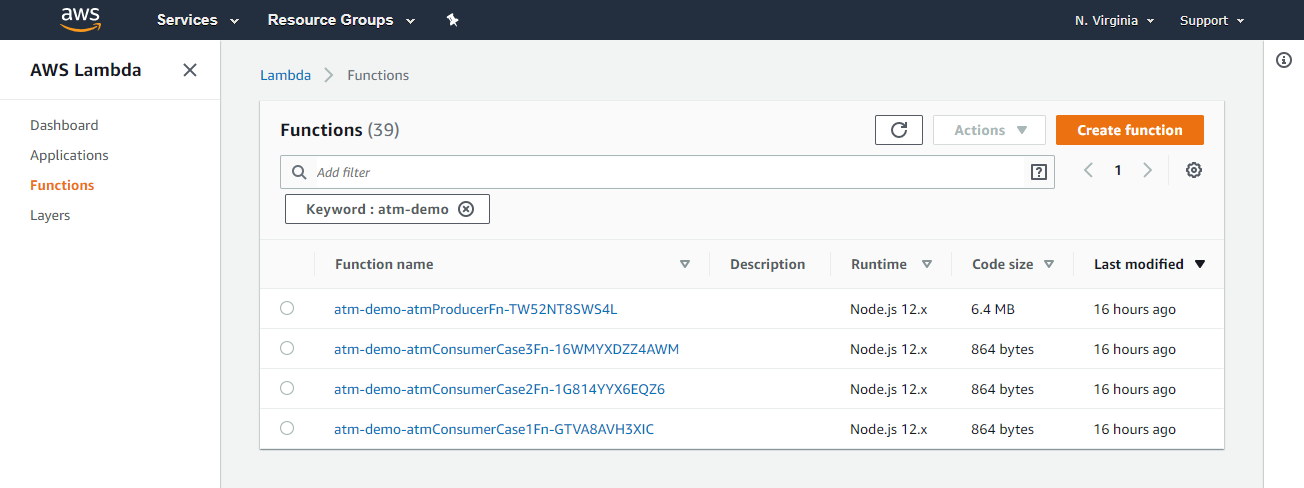Image resolution: width=1304 pixels, height=488 pixels.
Task: Click Node.js 12.x in atmConsumerCase2Fn row
Action: tap(889, 389)
